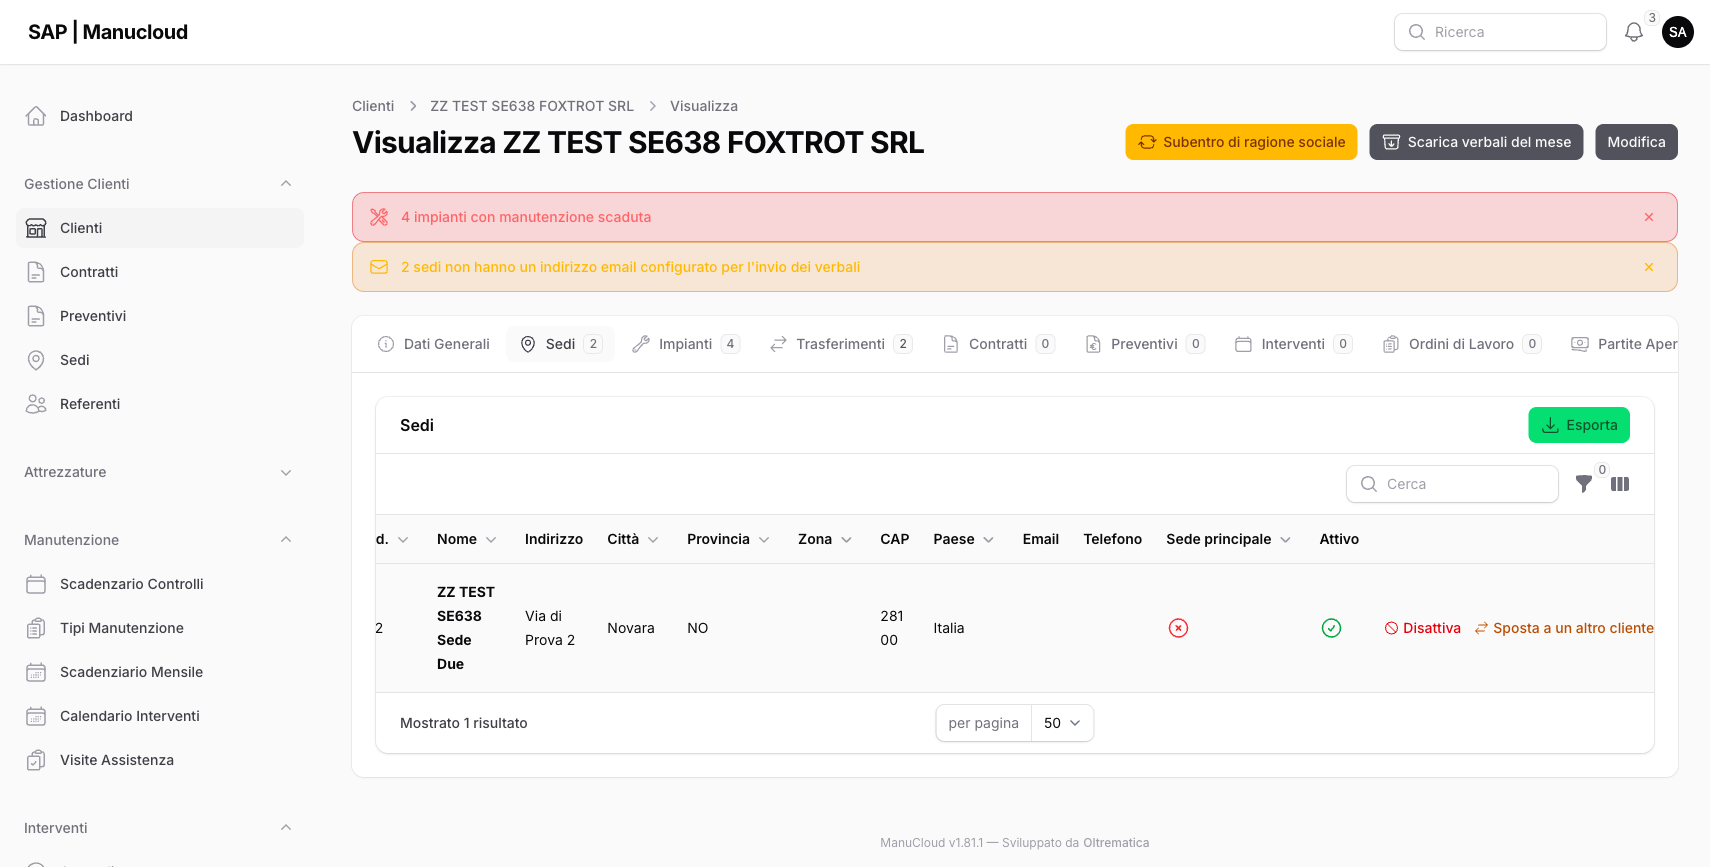Click the Via di Prova 2 address
Viewport: 1710px width, 867px height.
pyautogui.click(x=550, y=628)
